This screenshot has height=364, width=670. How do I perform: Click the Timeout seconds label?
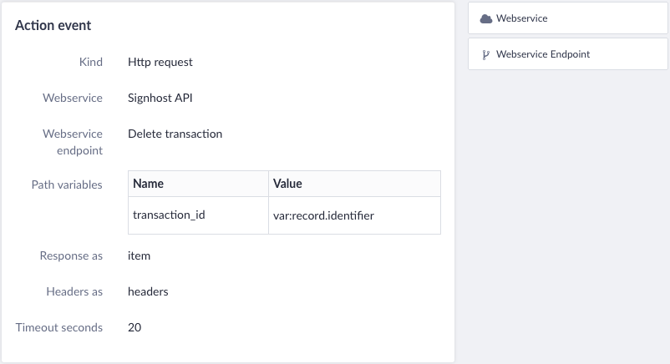[x=59, y=327]
